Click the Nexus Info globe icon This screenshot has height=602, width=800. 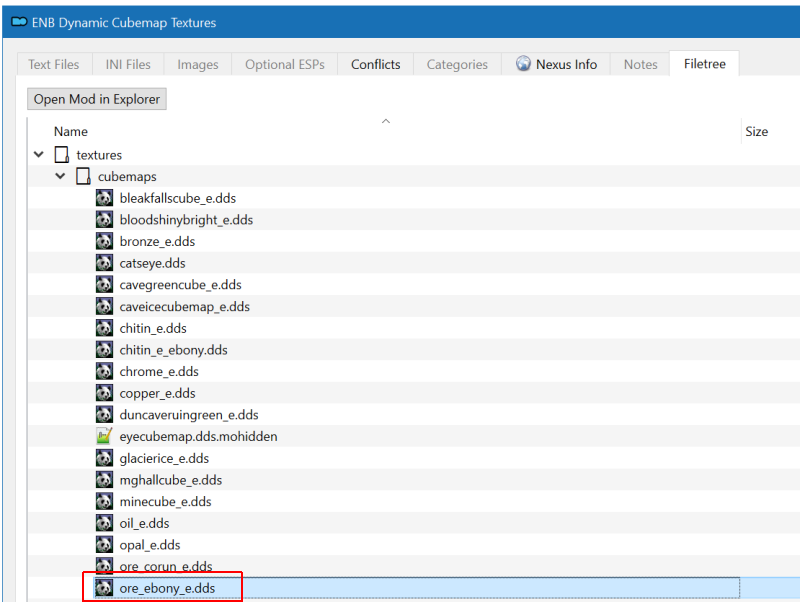[523, 63]
